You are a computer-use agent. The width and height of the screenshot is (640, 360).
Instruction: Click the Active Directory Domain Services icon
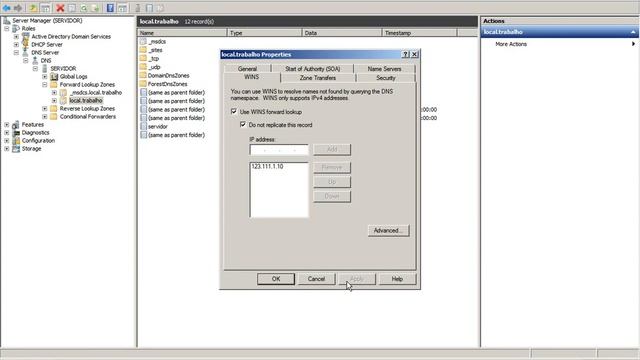(26, 36)
